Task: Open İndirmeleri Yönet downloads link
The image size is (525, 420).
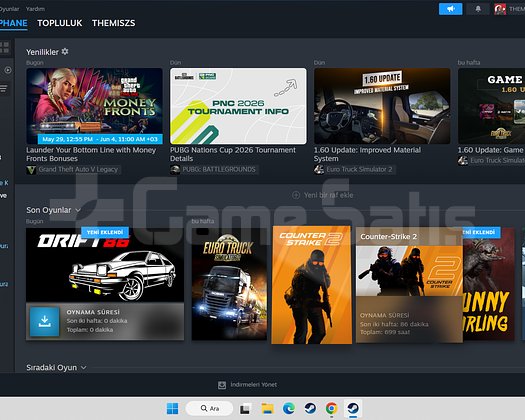Action: [253, 385]
